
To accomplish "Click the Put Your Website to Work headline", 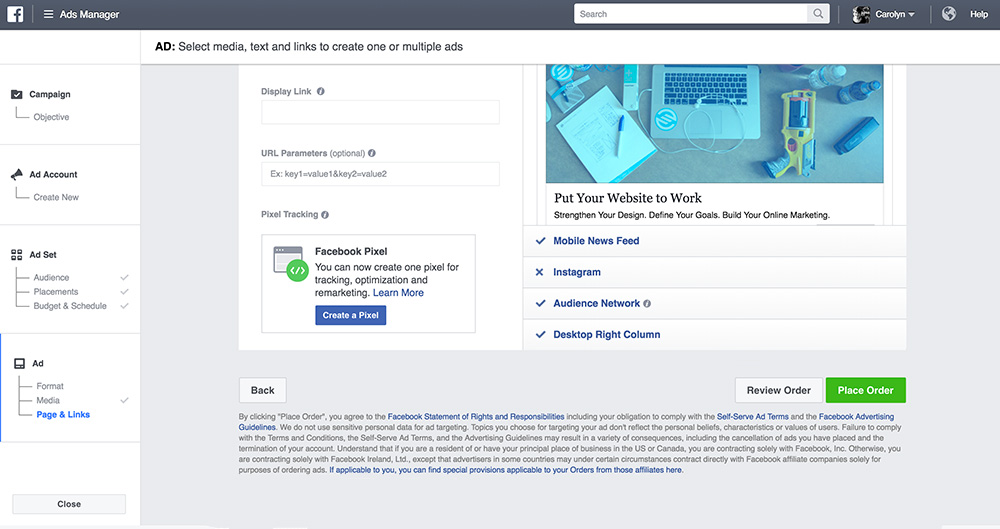I will click(x=628, y=198).
